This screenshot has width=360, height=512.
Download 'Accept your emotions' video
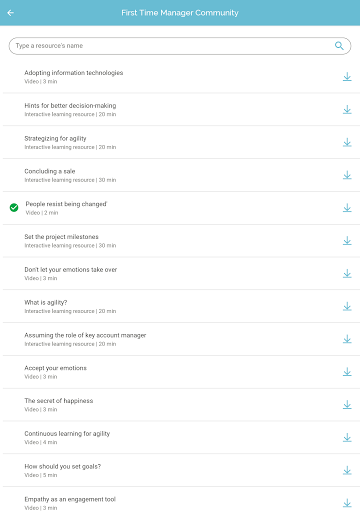click(347, 372)
